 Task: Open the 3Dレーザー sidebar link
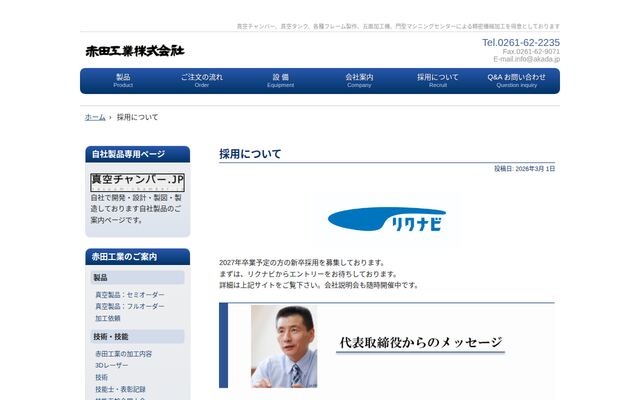pos(111,365)
